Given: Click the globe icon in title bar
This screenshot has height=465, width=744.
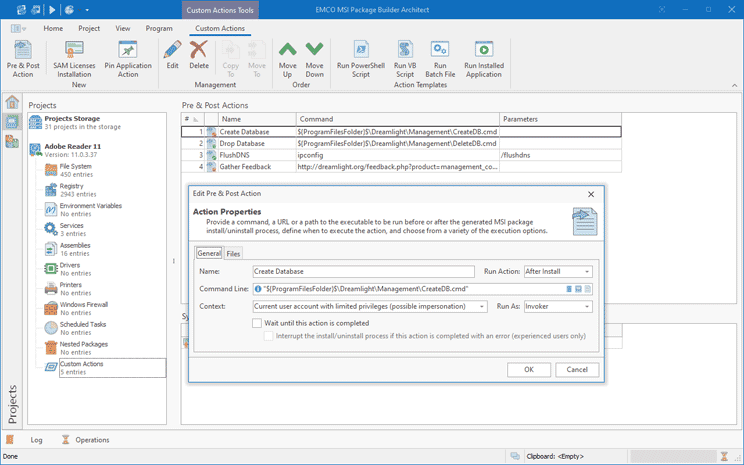Looking at the screenshot, I should click(x=69, y=9).
